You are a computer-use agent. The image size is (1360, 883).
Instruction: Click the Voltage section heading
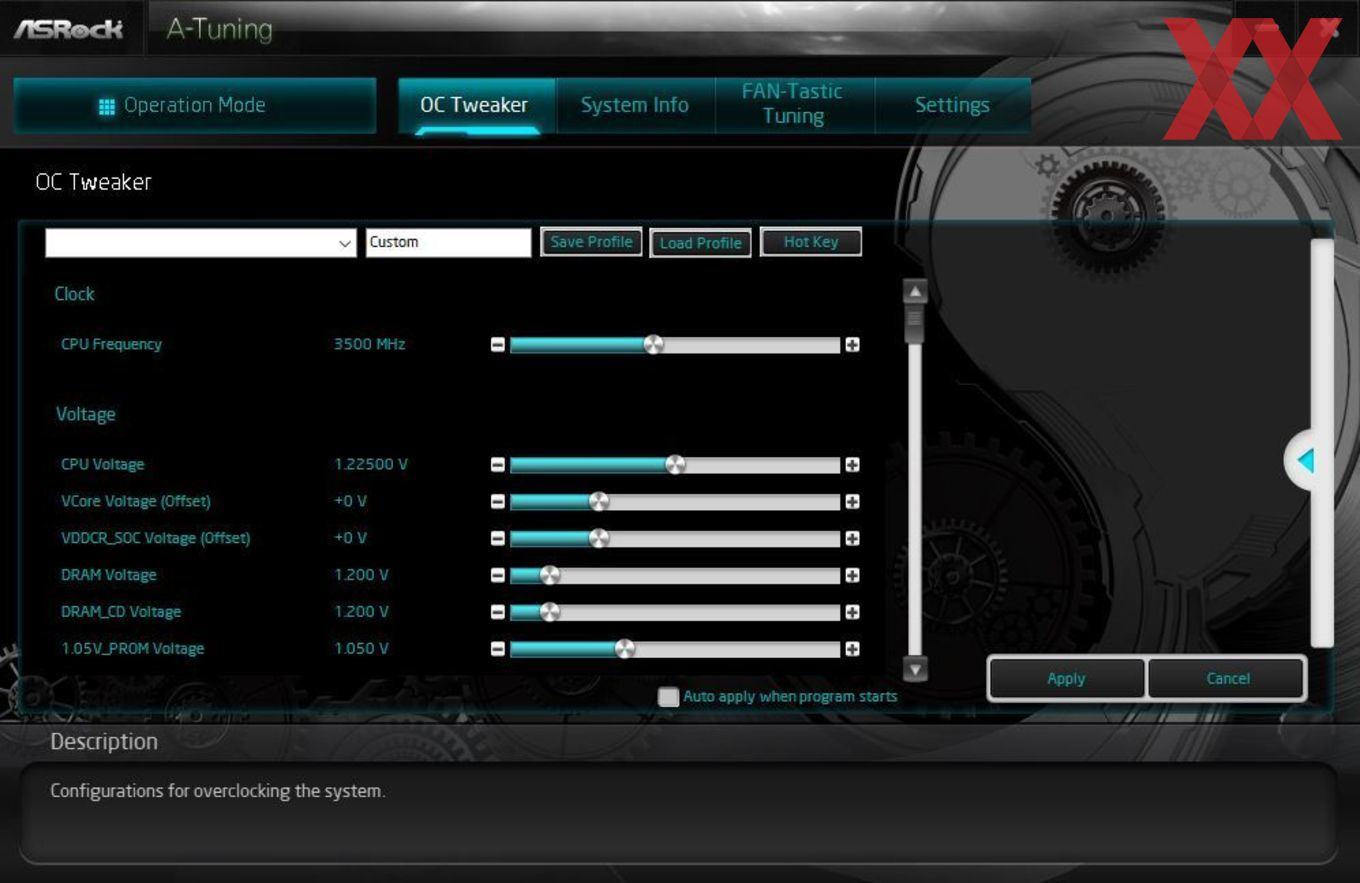(x=86, y=414)
